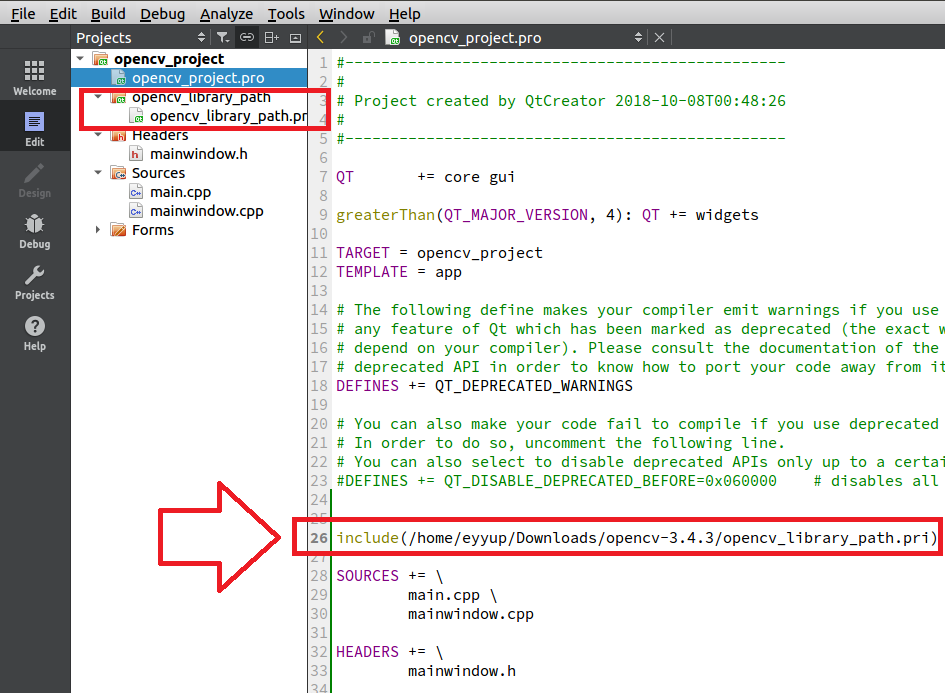945x693 pixels.
Task: Collapse the Headers folder
Action: pyautogui.click(x=98, y=135)
